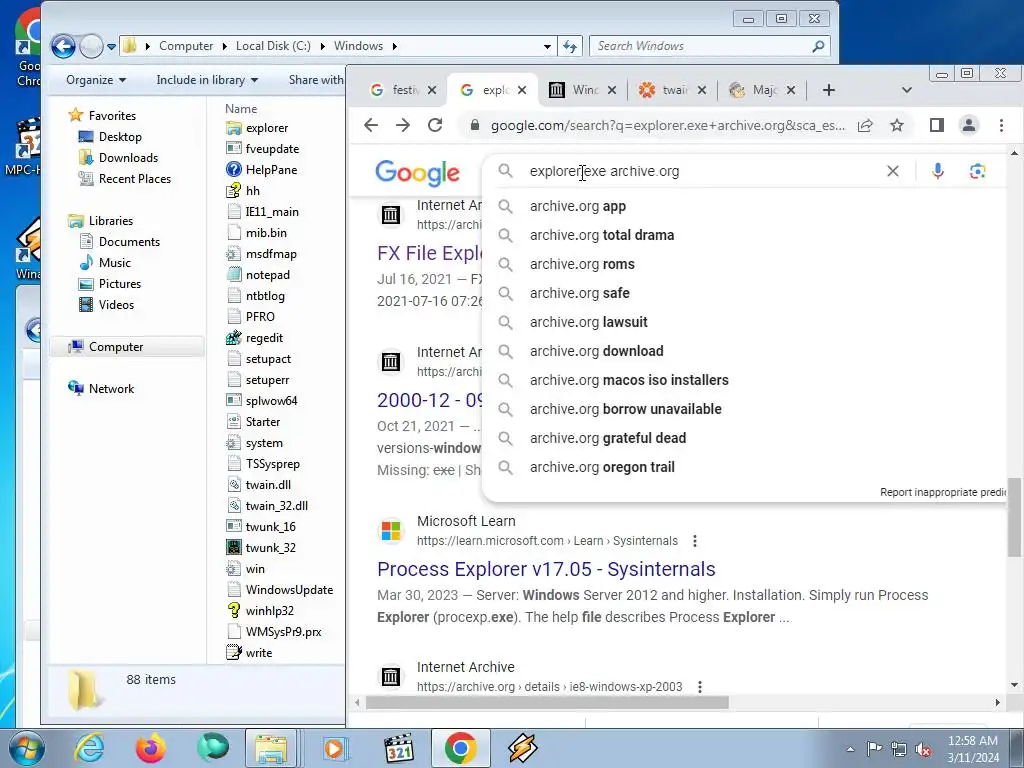1024x768 pixels.
Task: Click the 'Search Windows' Explorer field
Action: click(702, 46)
